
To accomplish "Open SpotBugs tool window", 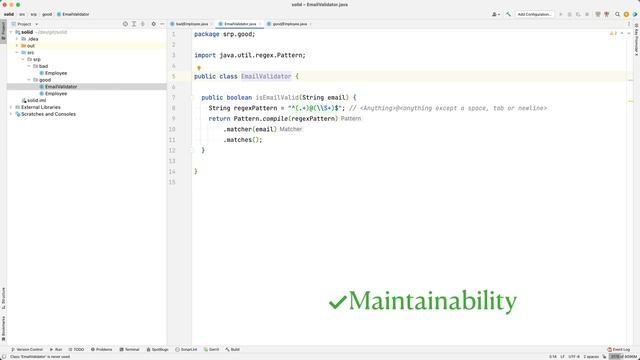I will pyautogui.click(x=158, y=349).
